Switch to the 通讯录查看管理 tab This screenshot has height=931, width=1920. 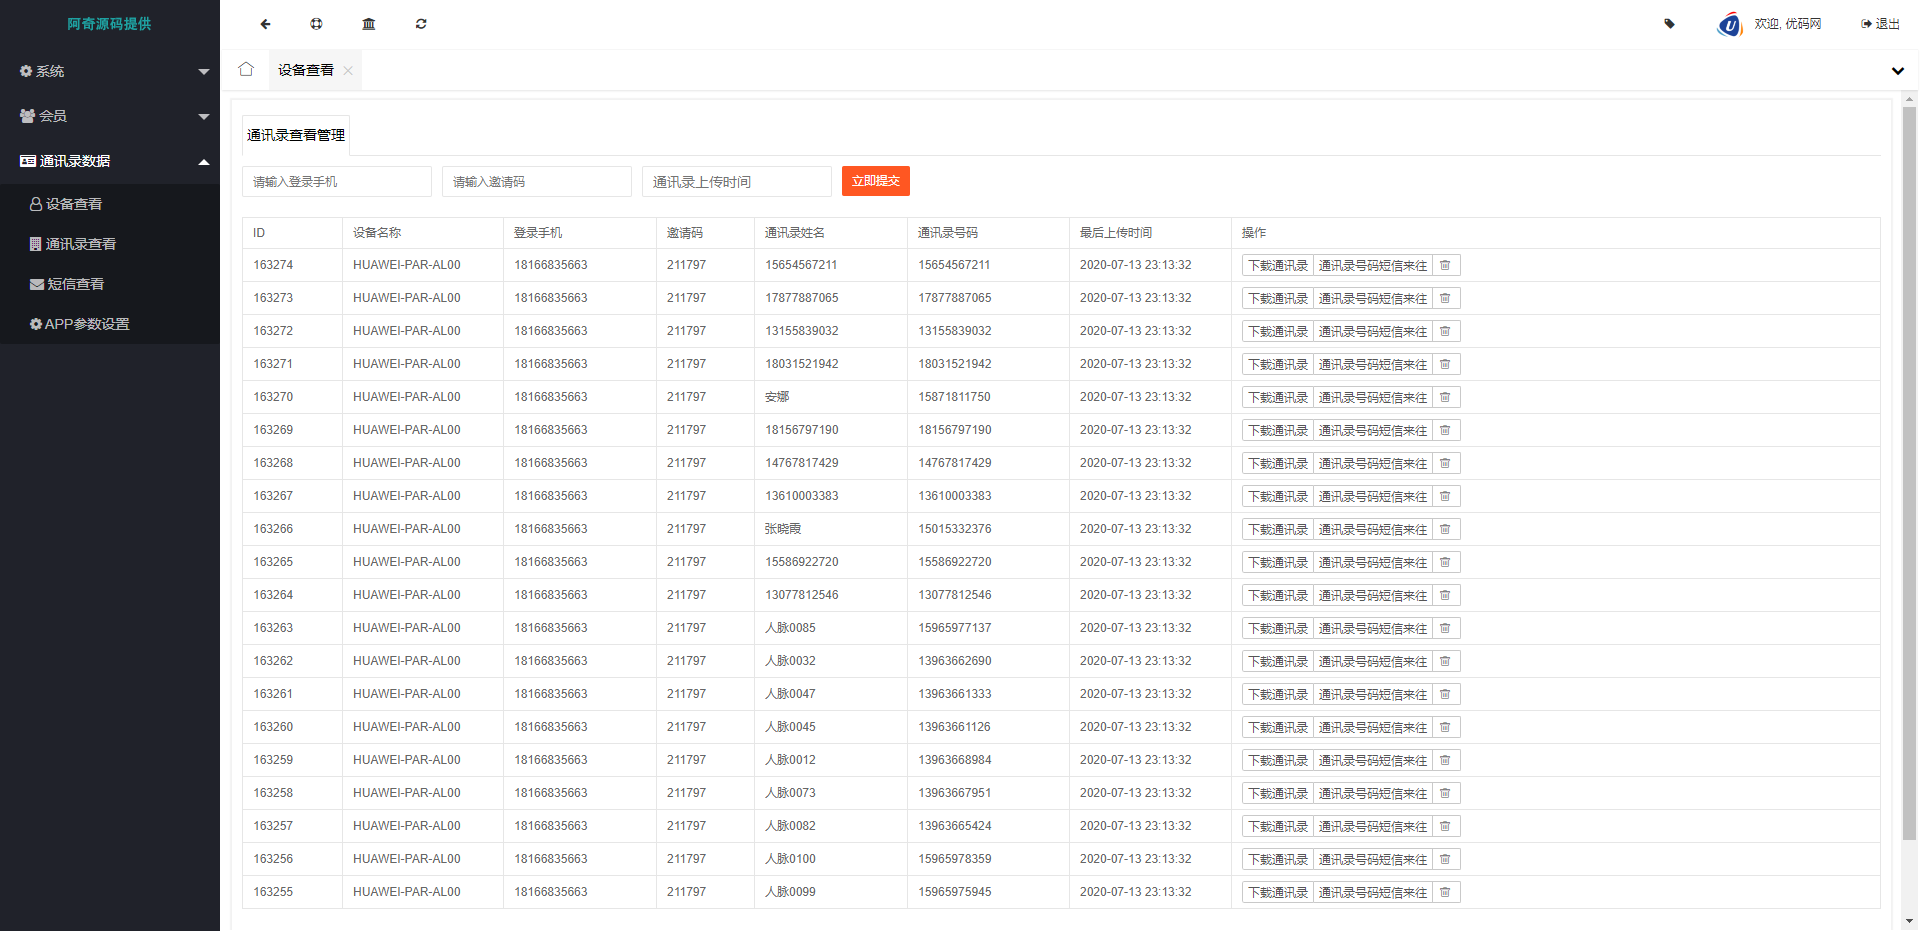pos(295,134)
